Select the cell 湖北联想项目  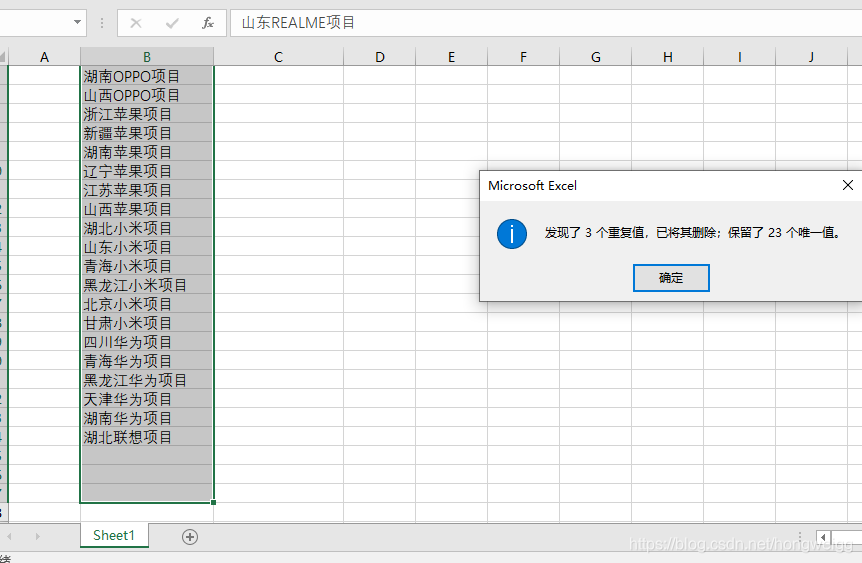coord(147,437)
